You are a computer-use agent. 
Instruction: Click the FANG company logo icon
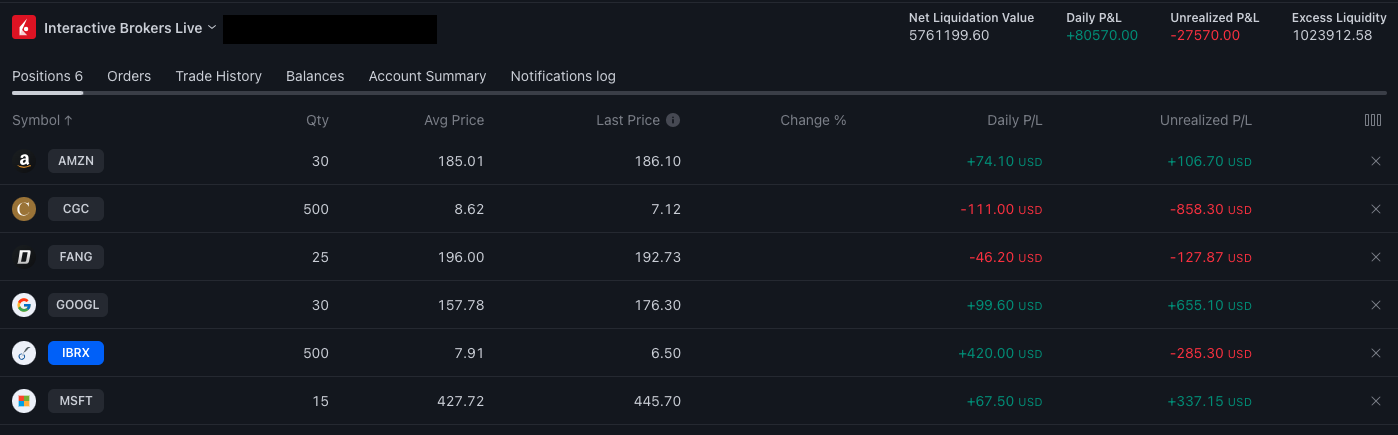coord(24,257)
